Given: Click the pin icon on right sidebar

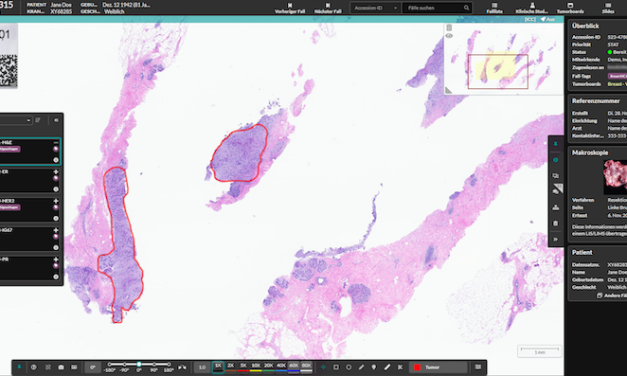Looking at the screenshot, I should (555, 144).
